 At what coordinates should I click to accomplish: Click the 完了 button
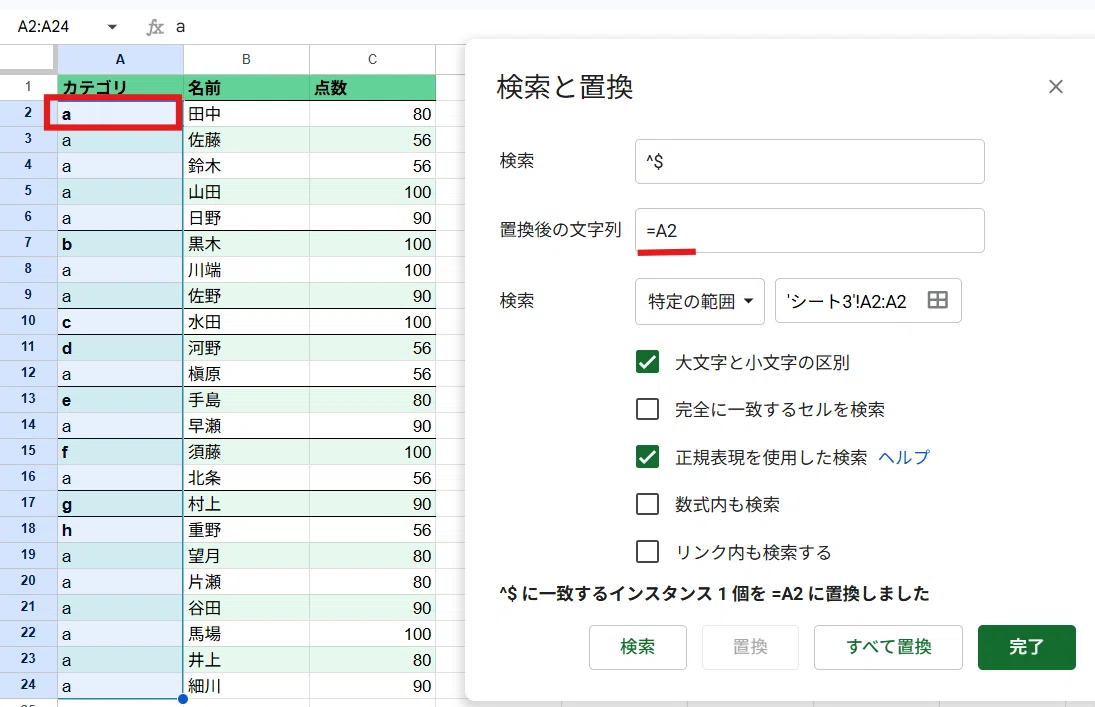click(1027, 647)
